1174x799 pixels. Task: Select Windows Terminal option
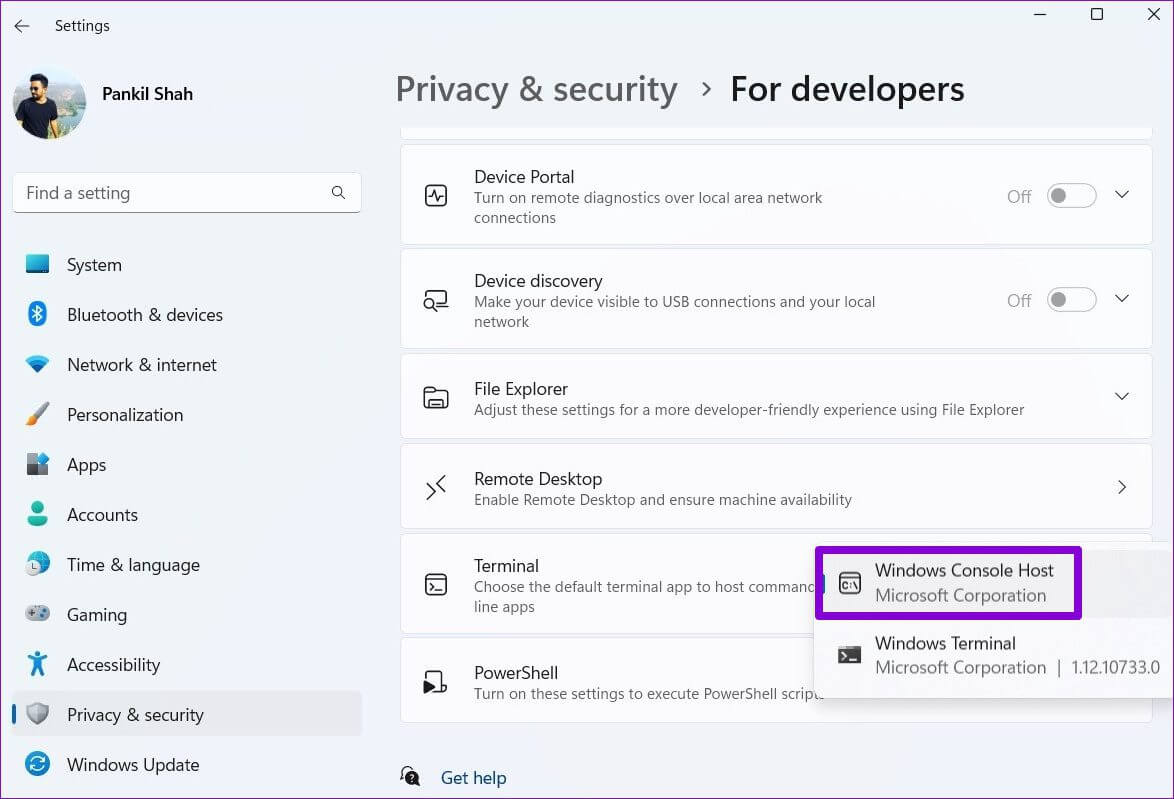pyautogui.click(x=993, y=655)
